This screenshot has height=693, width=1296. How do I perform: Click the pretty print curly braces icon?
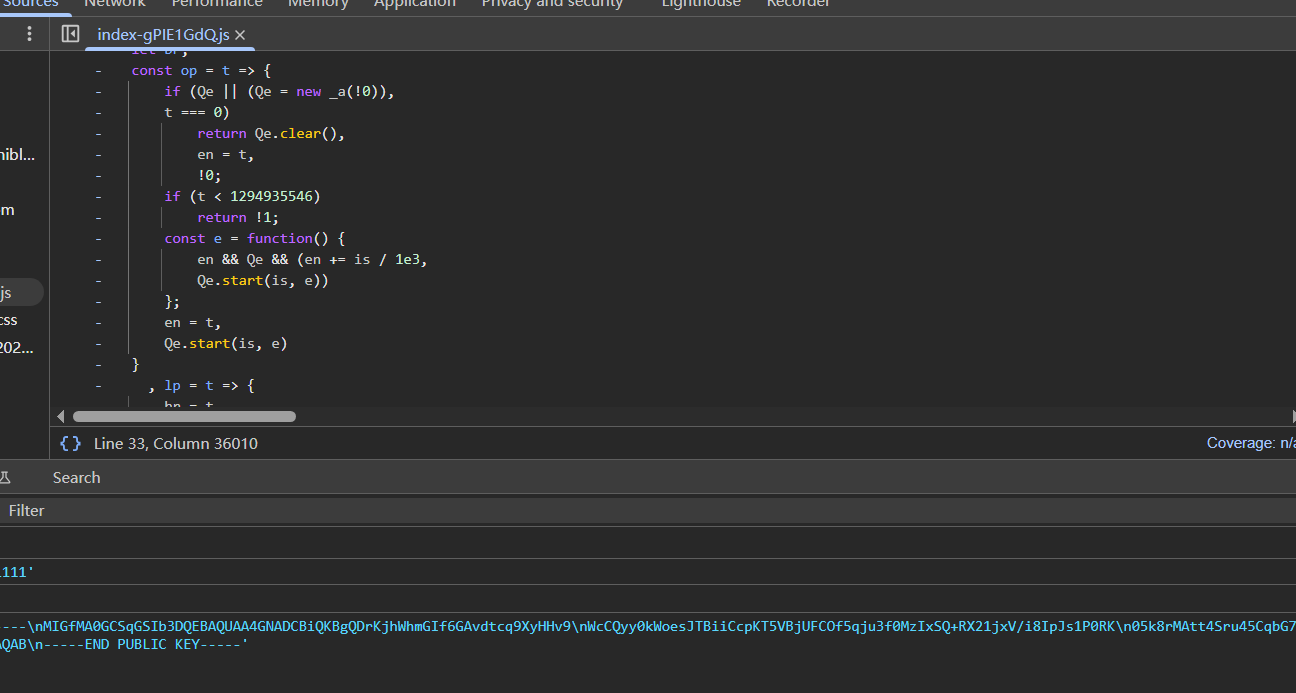click(x=70, y=443)
